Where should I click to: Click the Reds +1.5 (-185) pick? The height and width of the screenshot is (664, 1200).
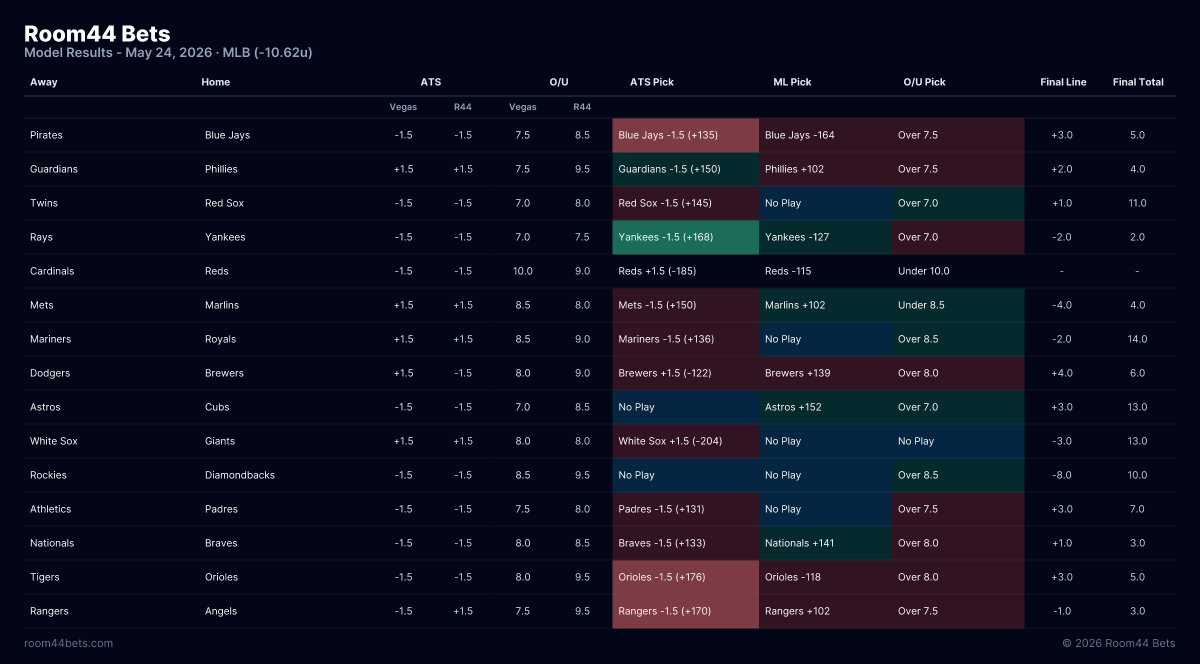click(x=686, y=271)
